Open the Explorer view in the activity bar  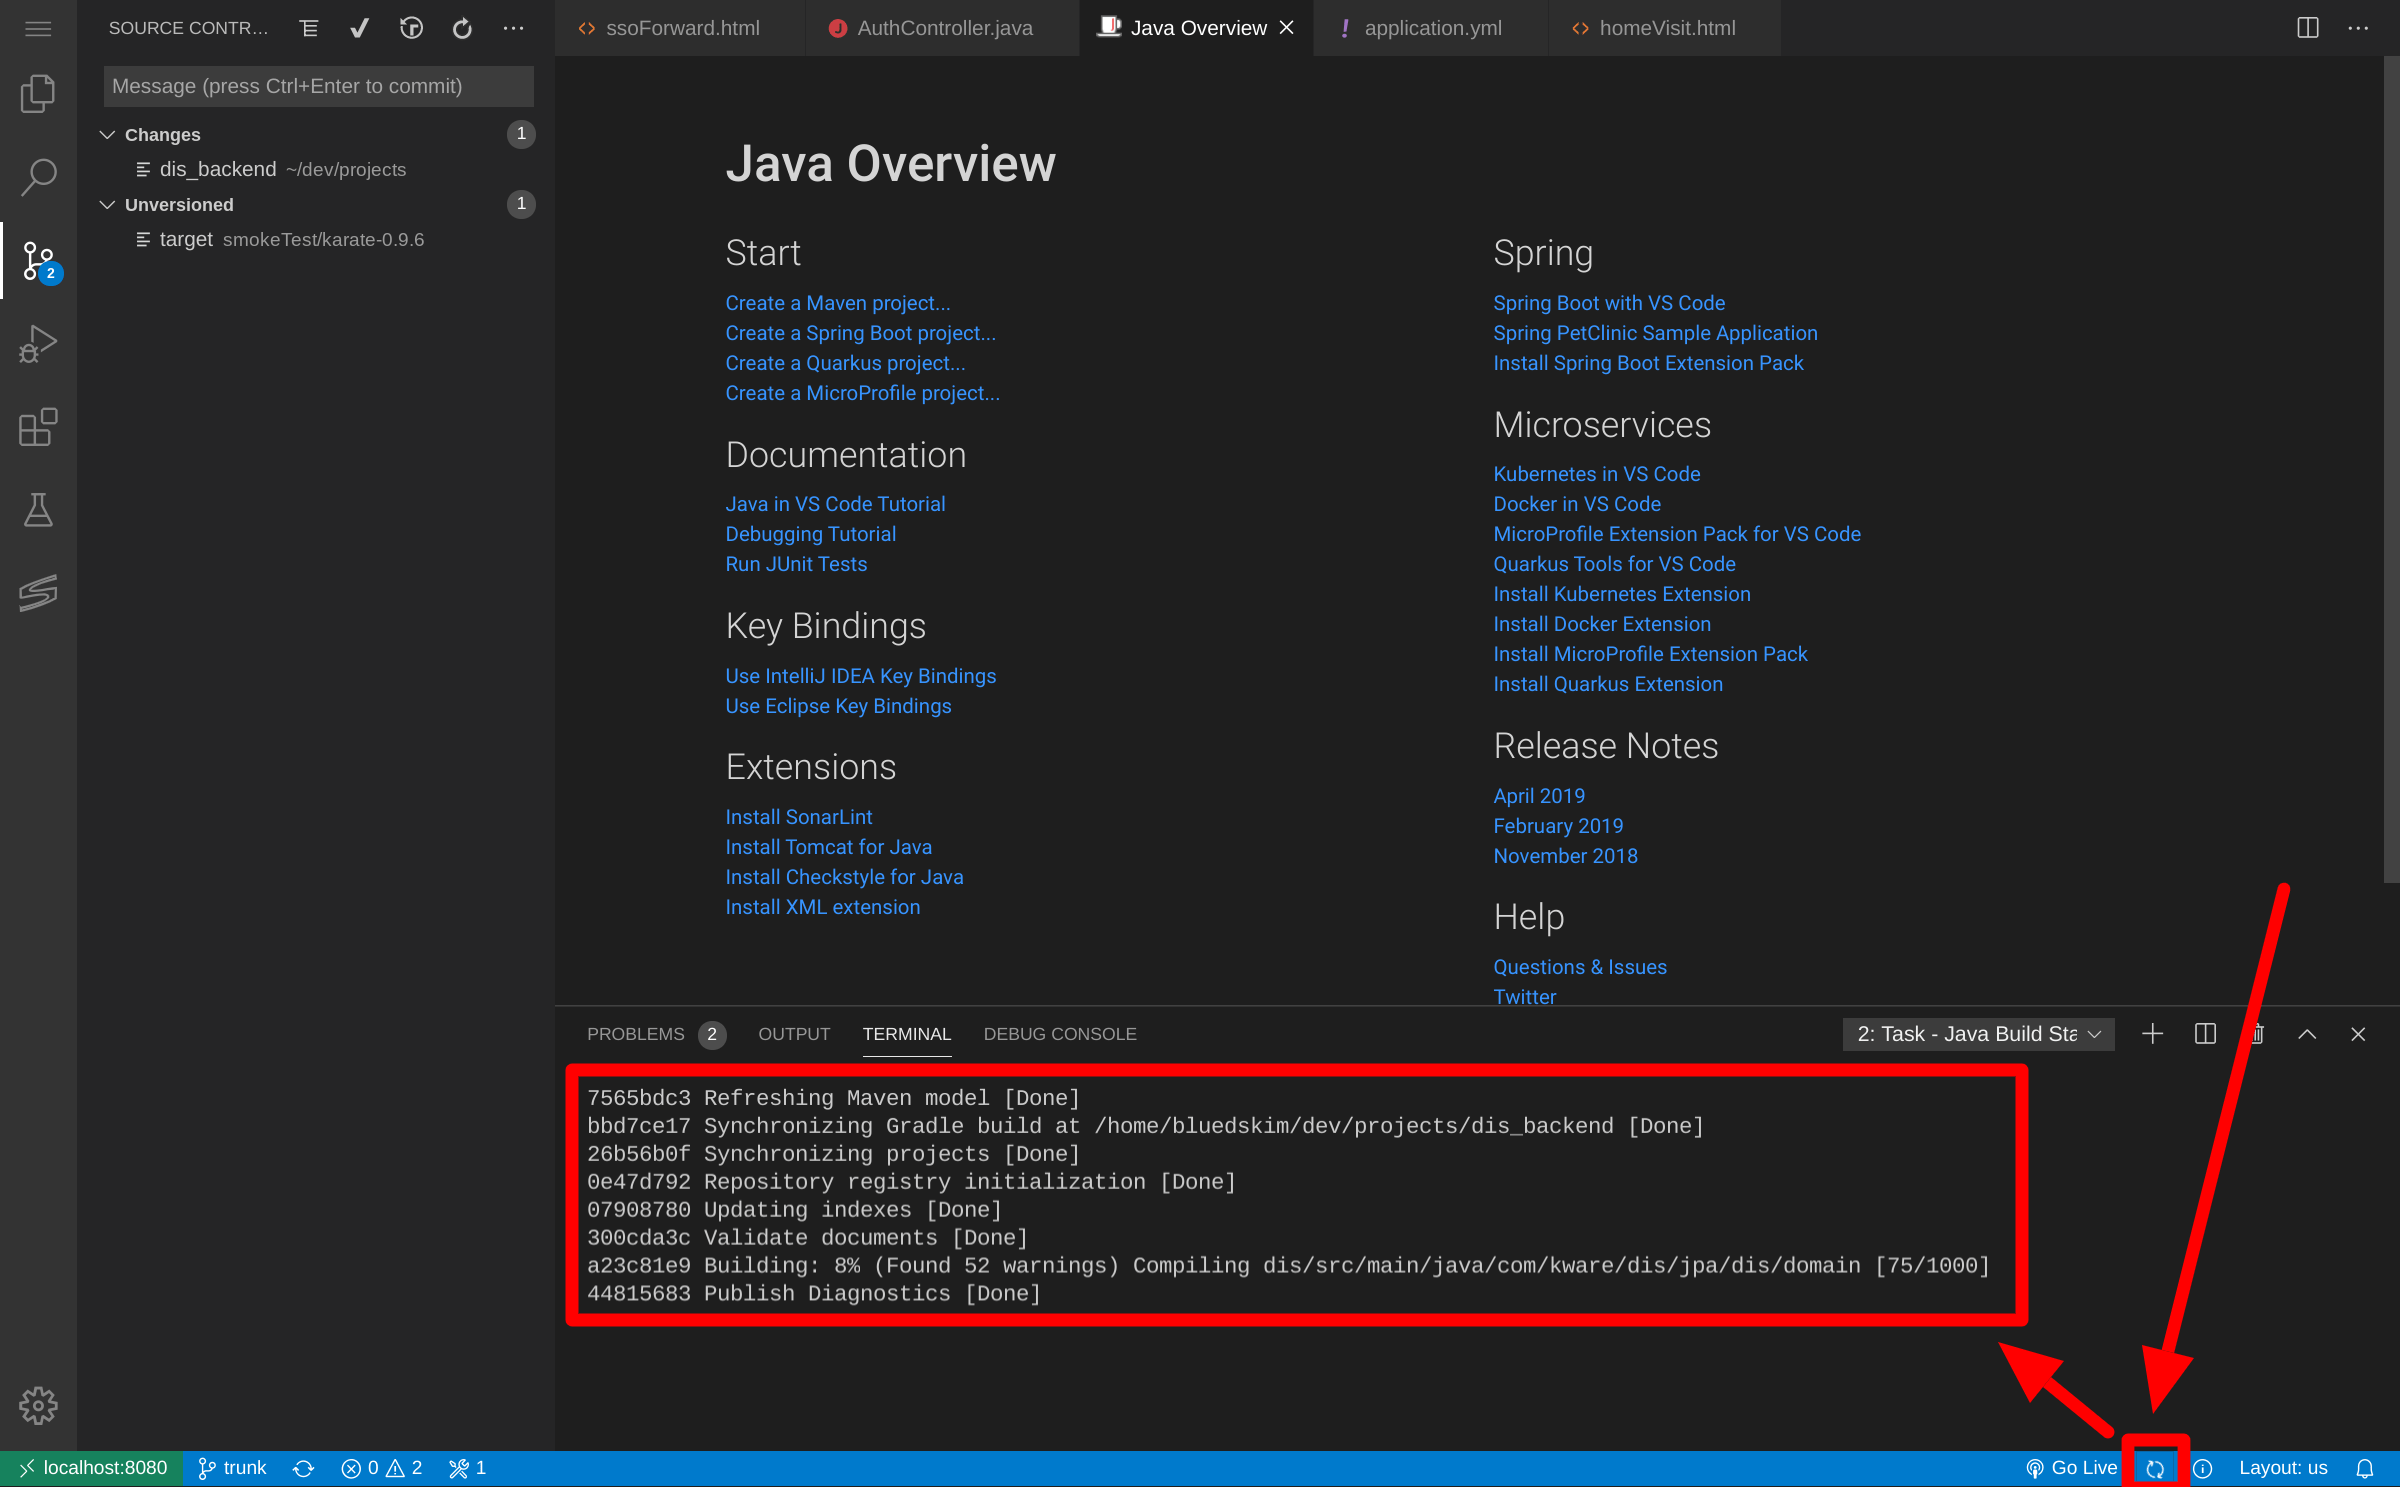pyautogui.click(x=38, y=93)
